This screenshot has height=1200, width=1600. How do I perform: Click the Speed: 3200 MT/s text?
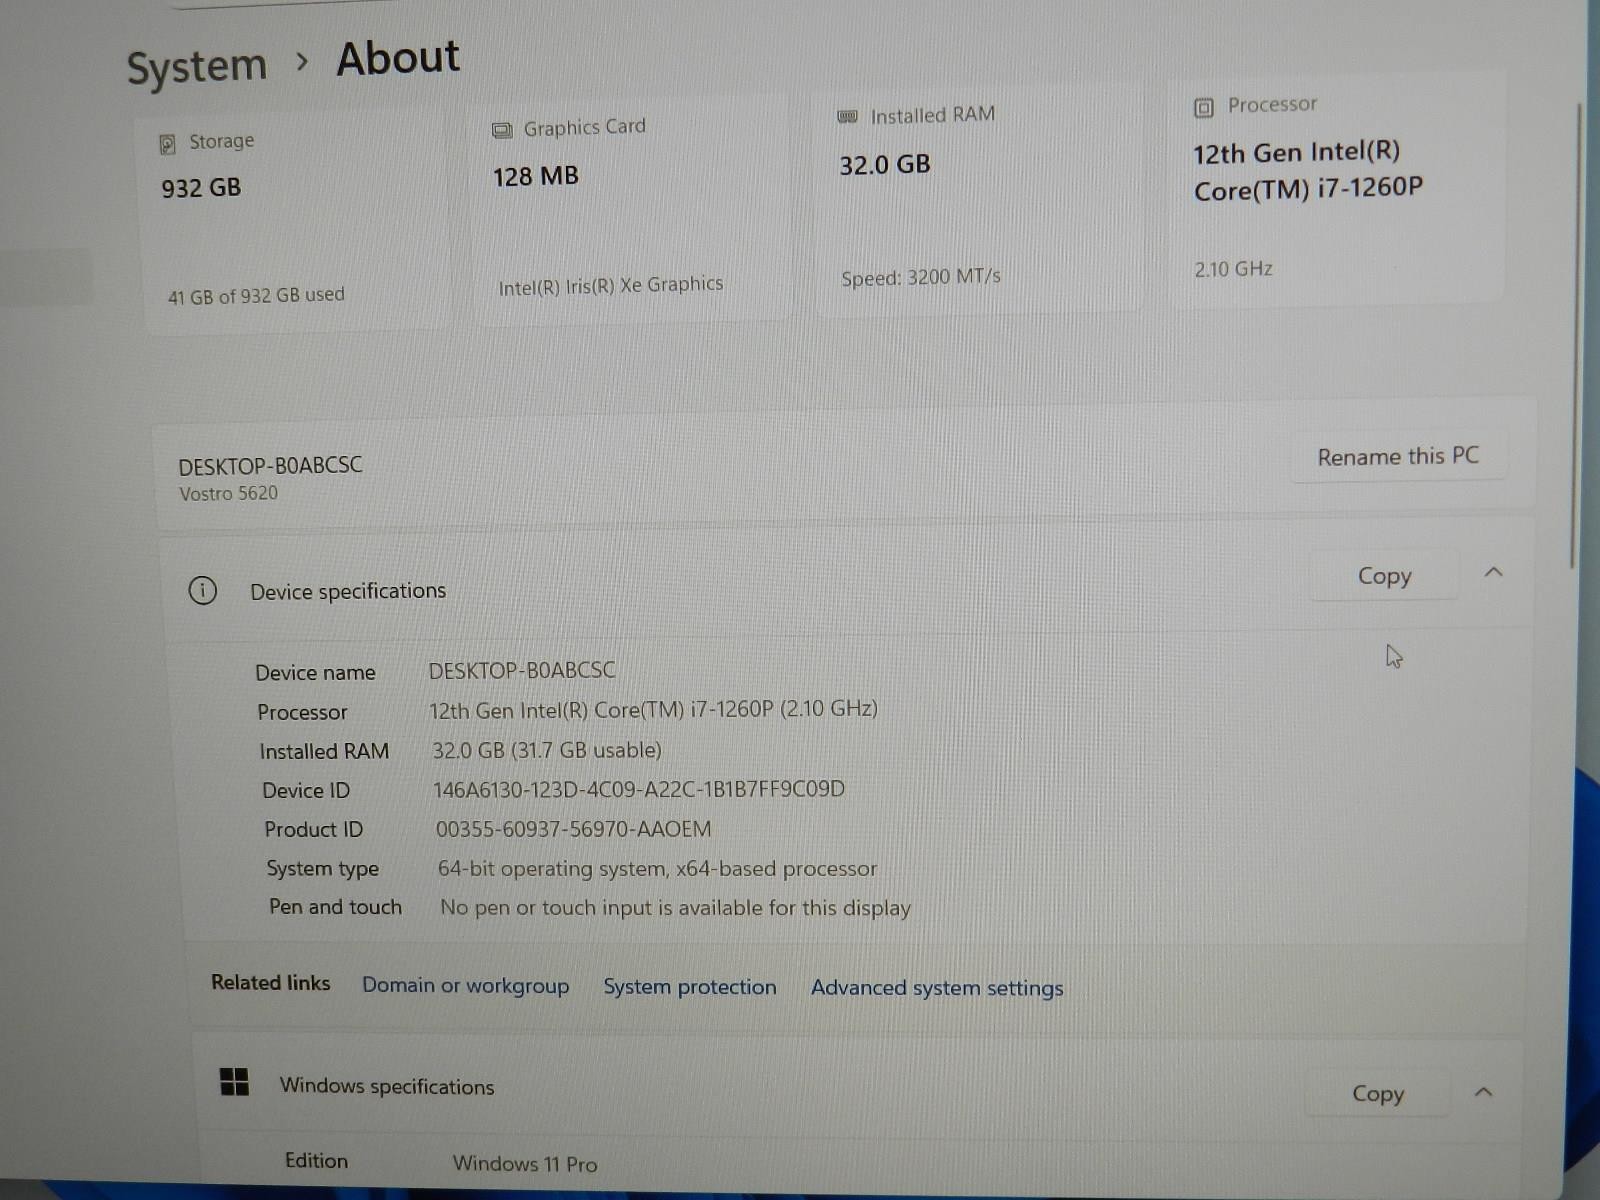pyautogui.click(x=920, y=277)
